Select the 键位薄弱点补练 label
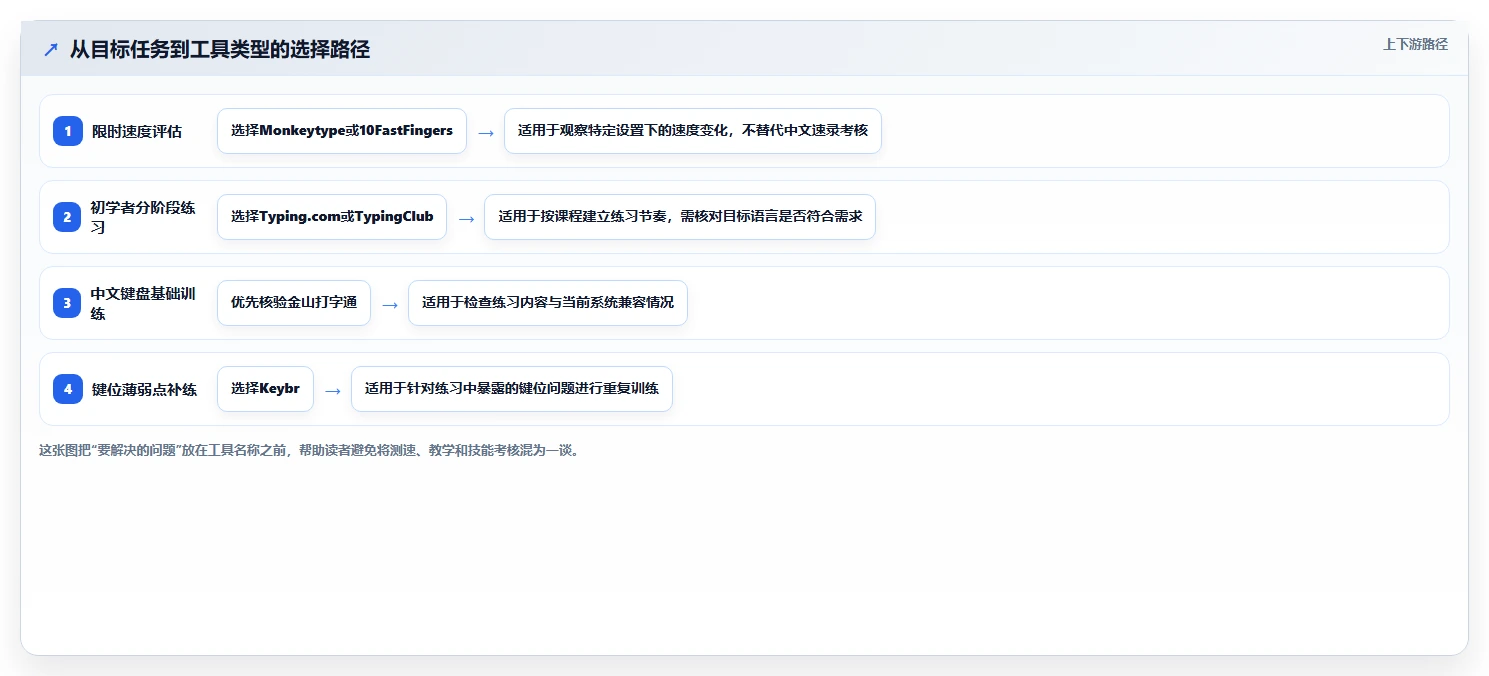The width and height of the screenshot is (1489, 676). pyautogui.click(x=144, y=389)
